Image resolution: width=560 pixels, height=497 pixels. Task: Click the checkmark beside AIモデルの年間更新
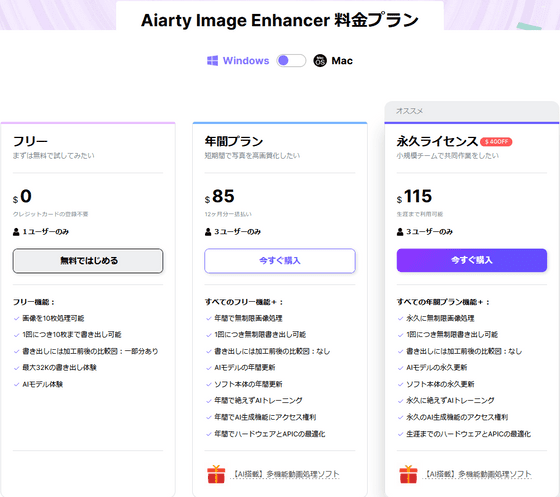coord(209,368)
